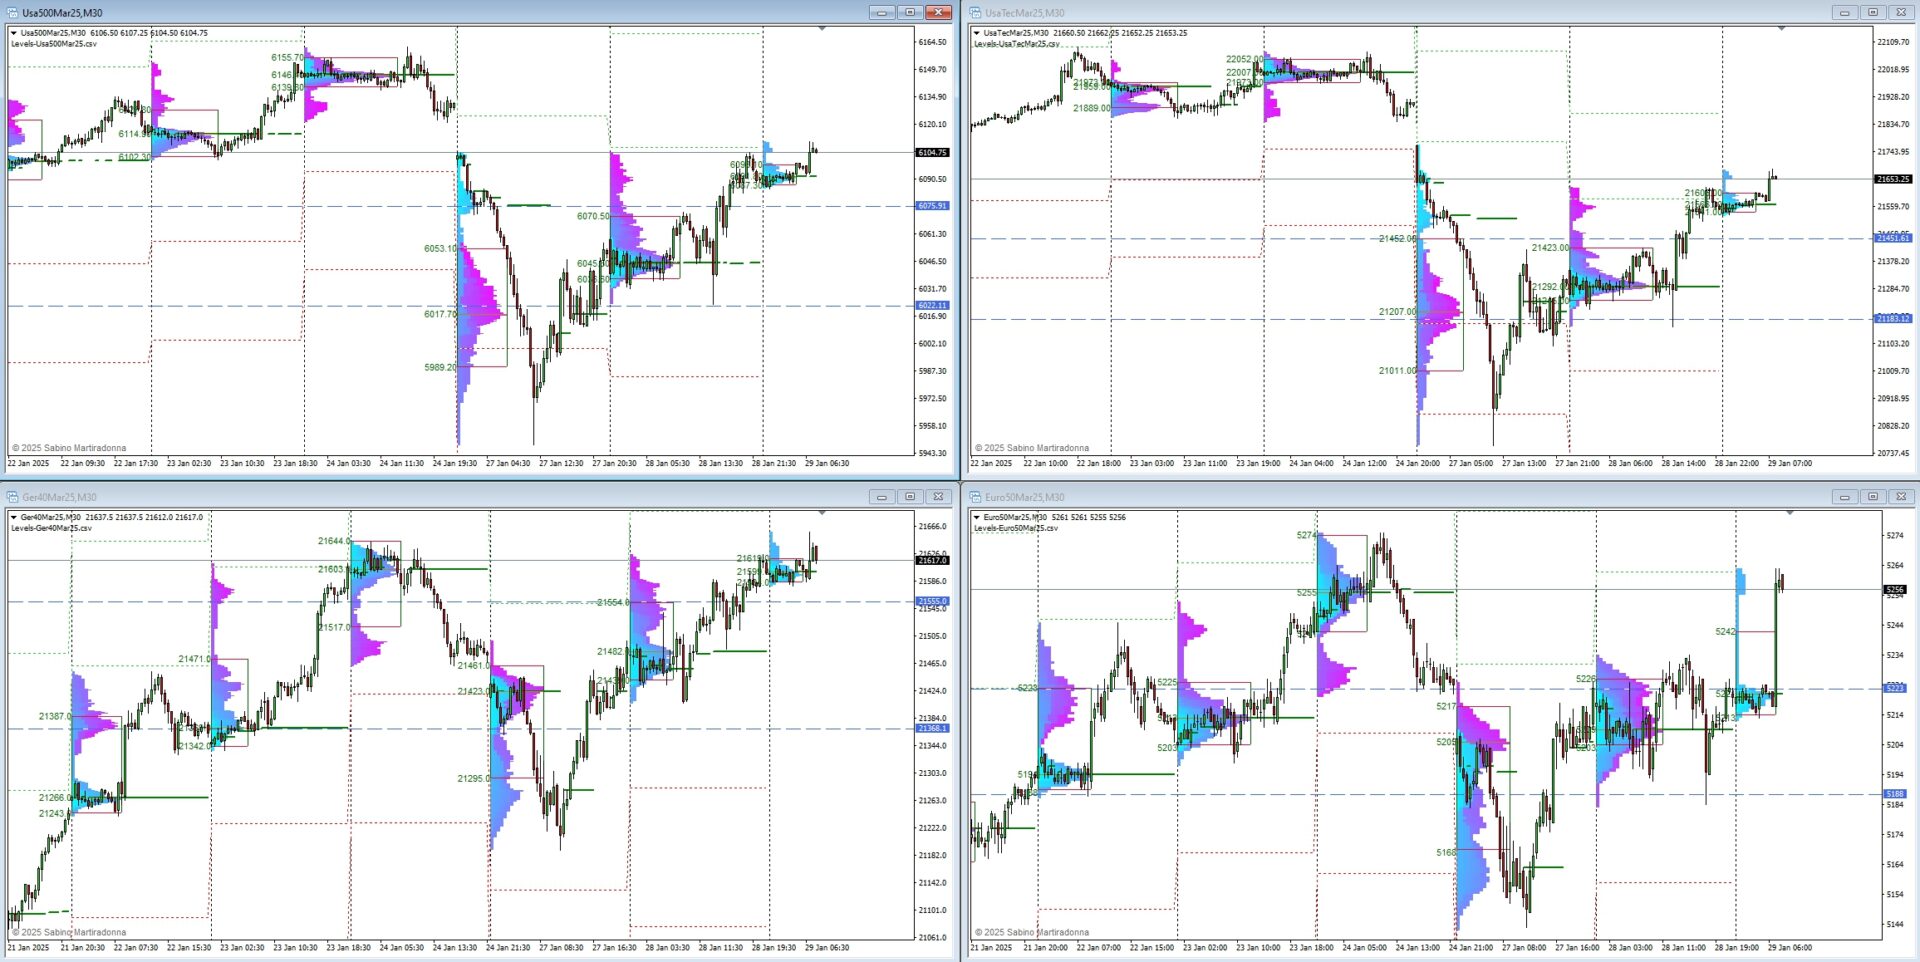1920x962 pixels.
Task: Click the blue 21555.0 level price tag
Action: (x=932, y=602)
